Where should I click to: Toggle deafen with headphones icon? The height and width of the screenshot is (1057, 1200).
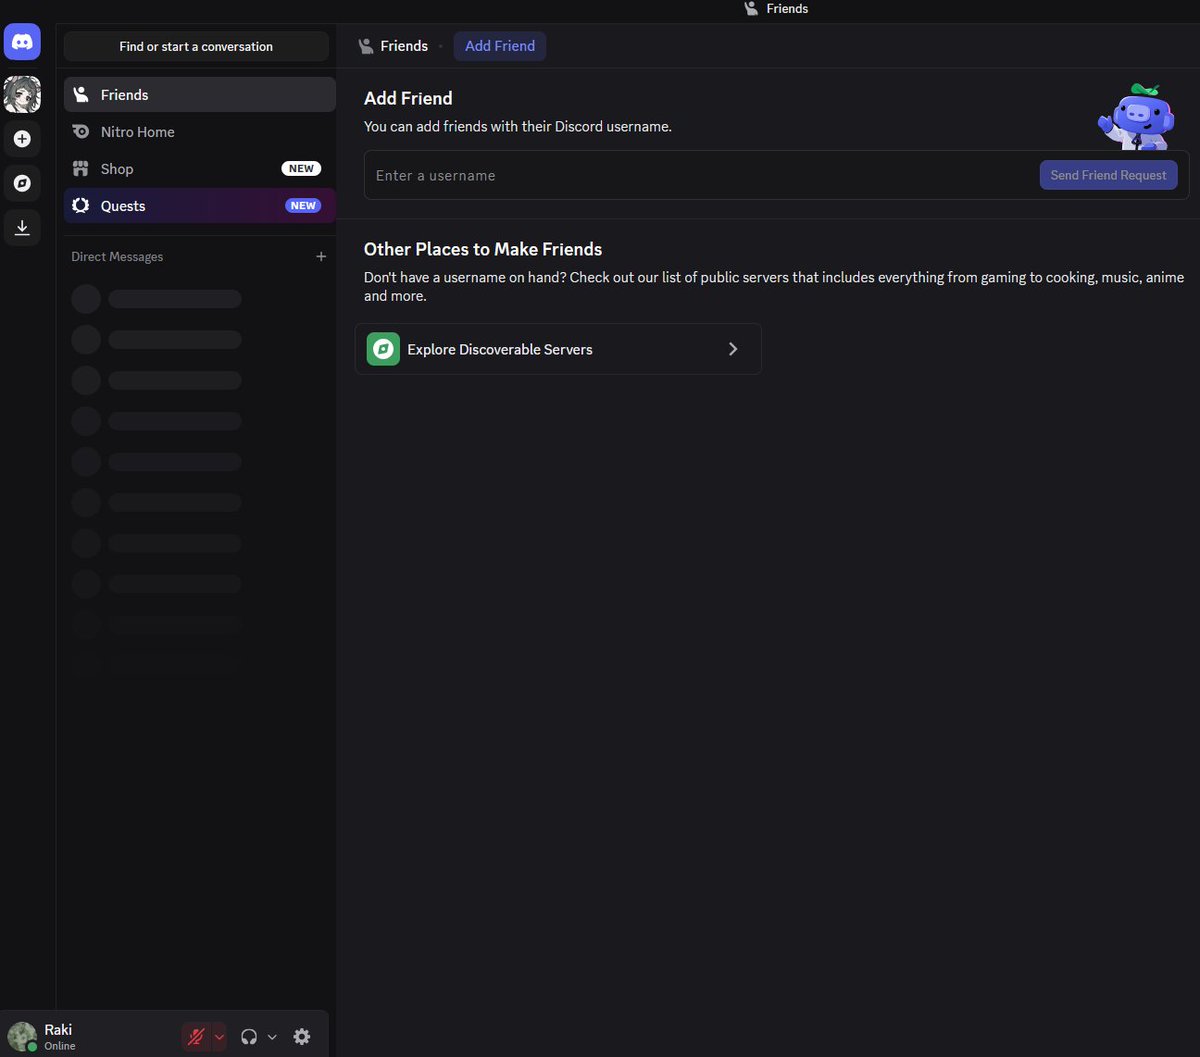[250, 1037]
